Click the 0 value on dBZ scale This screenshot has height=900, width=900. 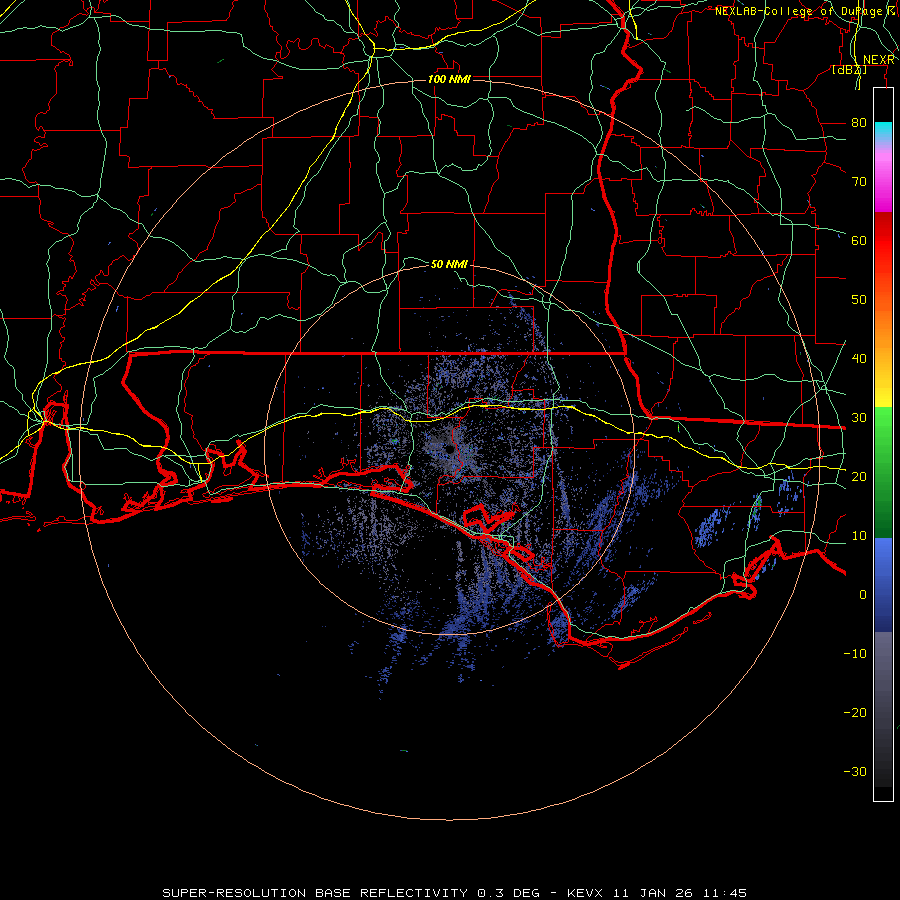point(863,595)
